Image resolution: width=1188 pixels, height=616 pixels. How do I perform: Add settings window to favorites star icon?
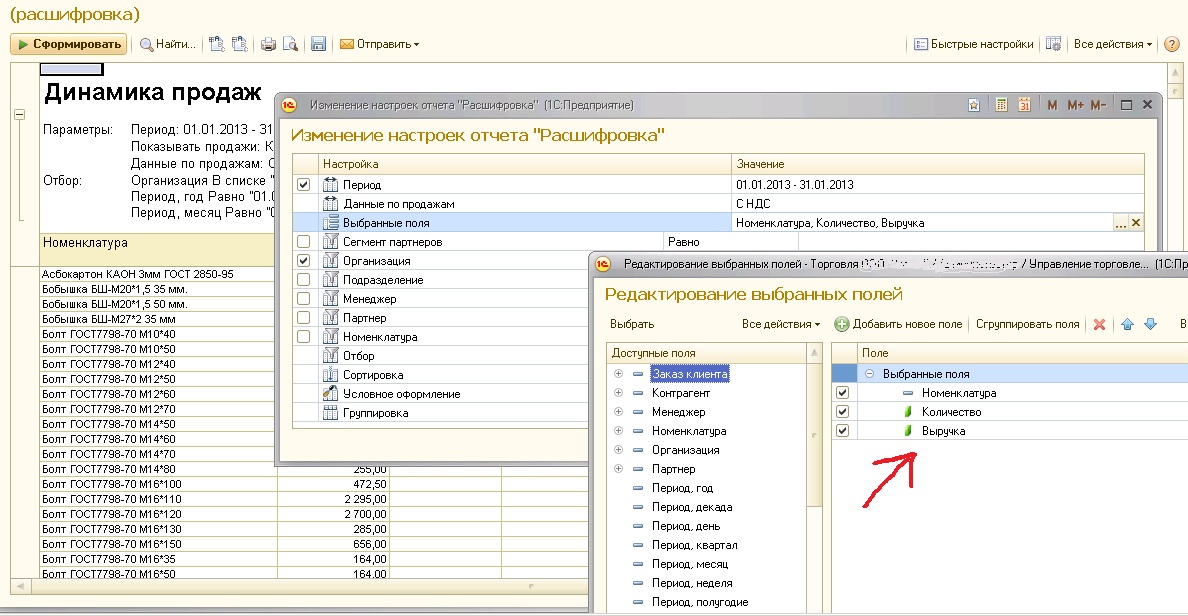click(974, 105)
